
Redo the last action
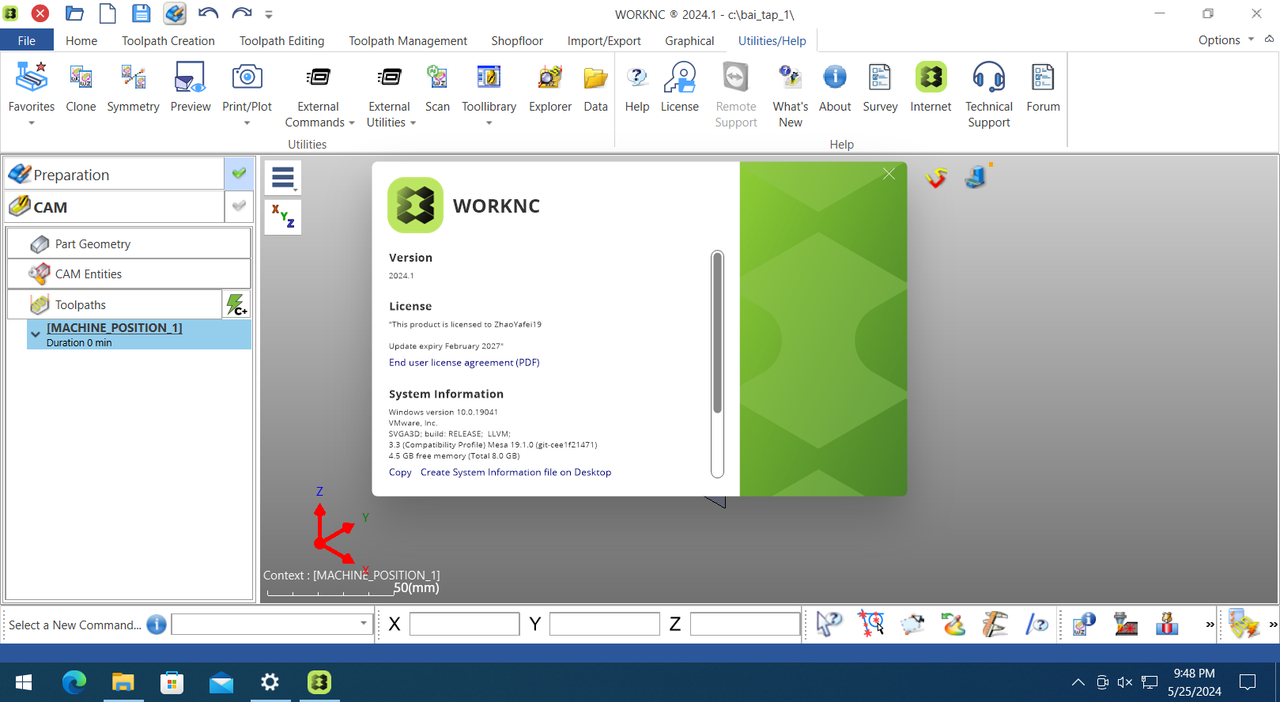[x=241, y=14]
